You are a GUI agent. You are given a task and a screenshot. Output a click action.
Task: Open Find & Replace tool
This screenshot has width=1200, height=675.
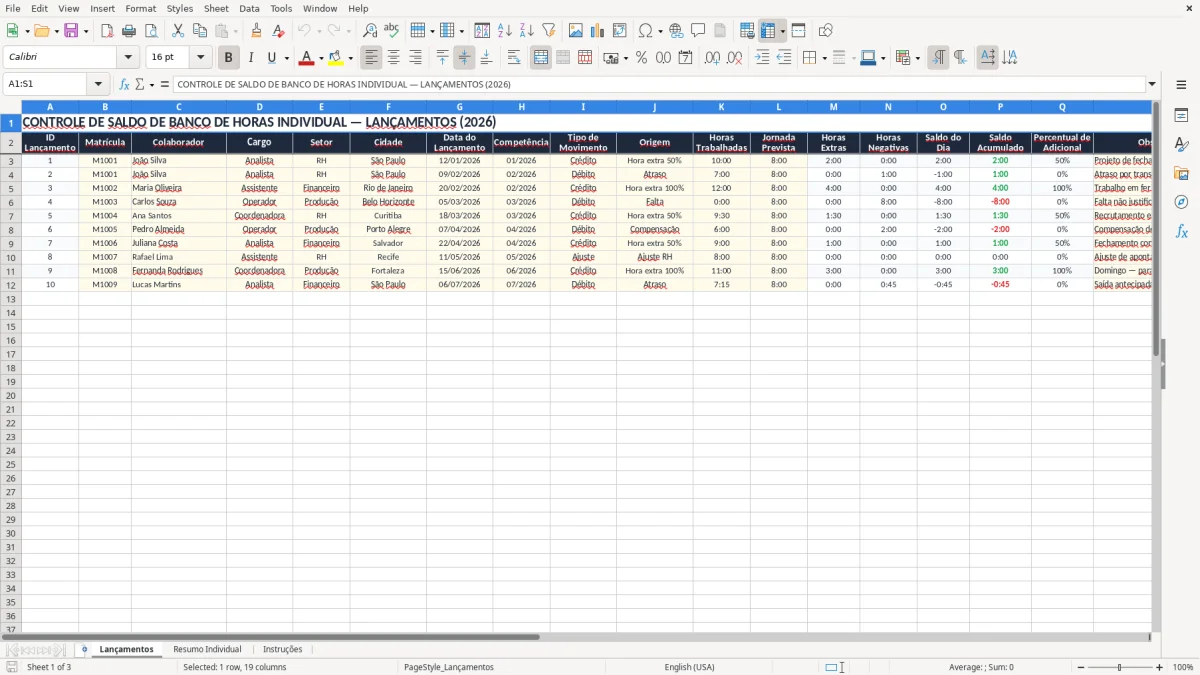pyautogui.click(x=370, y=31)
